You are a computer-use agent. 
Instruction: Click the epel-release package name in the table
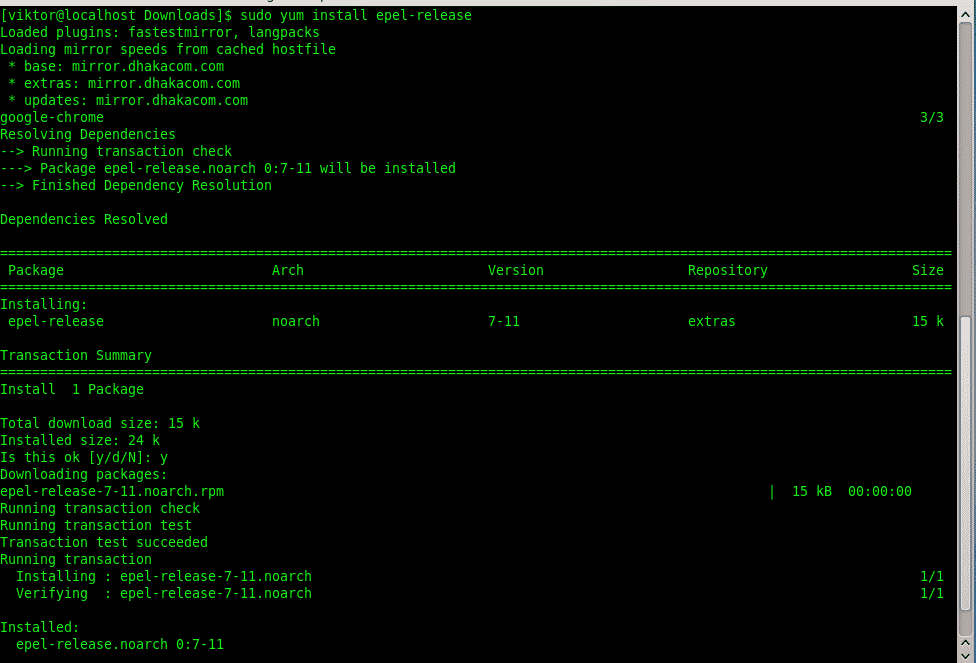click(x=55, y=321)
